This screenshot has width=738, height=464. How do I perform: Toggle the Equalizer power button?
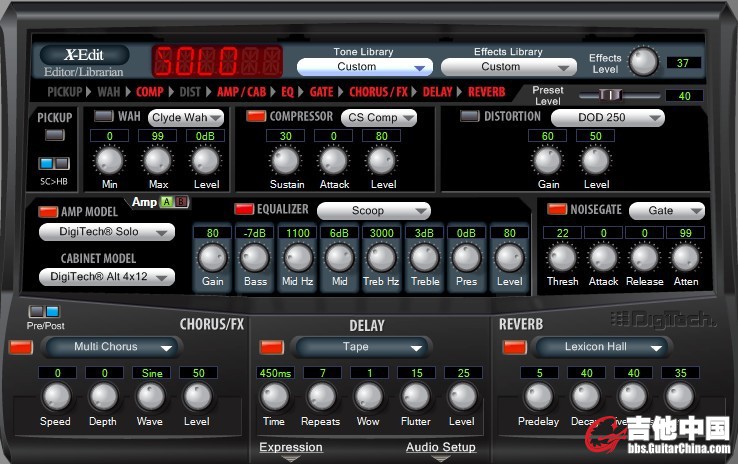point(244,209)
